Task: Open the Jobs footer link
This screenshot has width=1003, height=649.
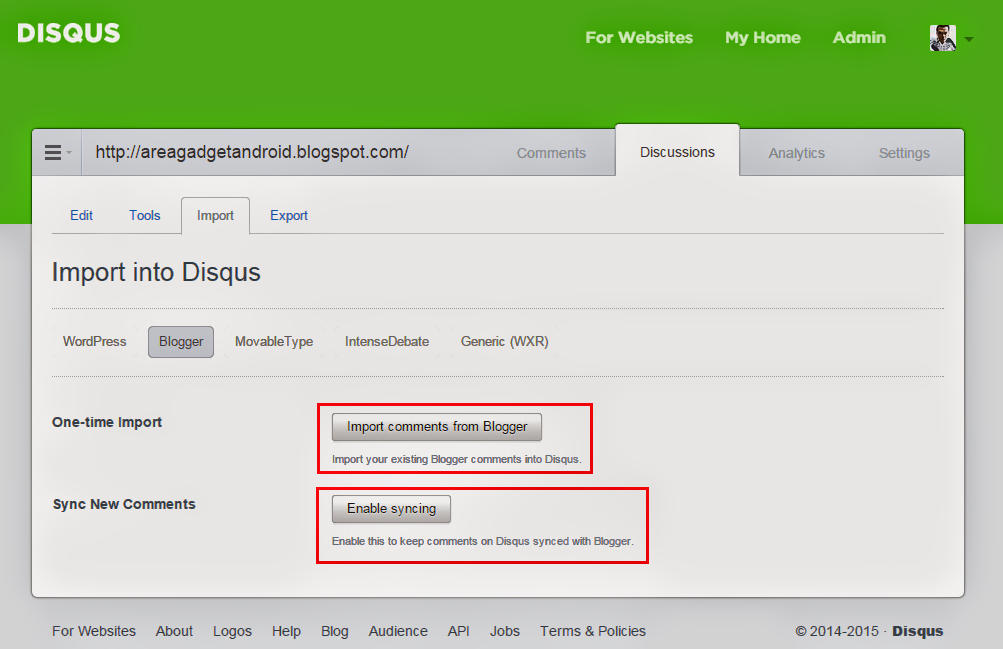Action: point(505,631)
